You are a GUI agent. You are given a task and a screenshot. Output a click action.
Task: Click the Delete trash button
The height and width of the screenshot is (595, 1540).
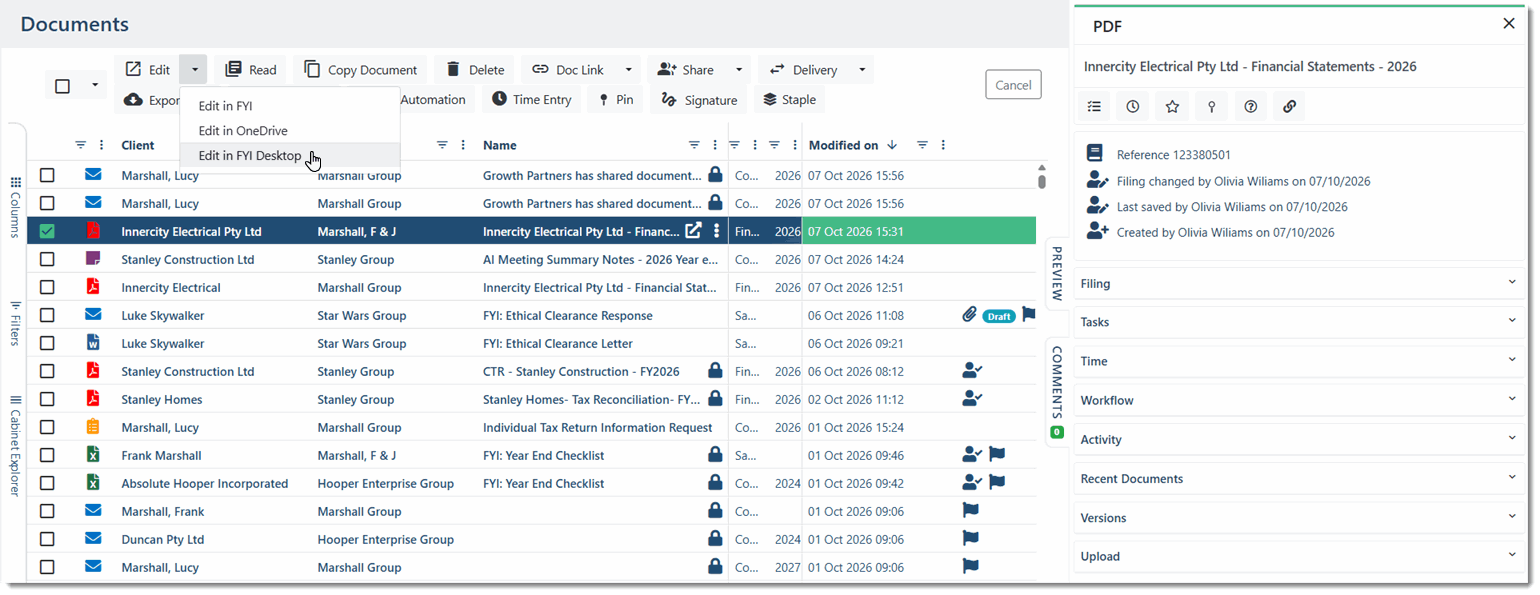(x=474, y=70)
